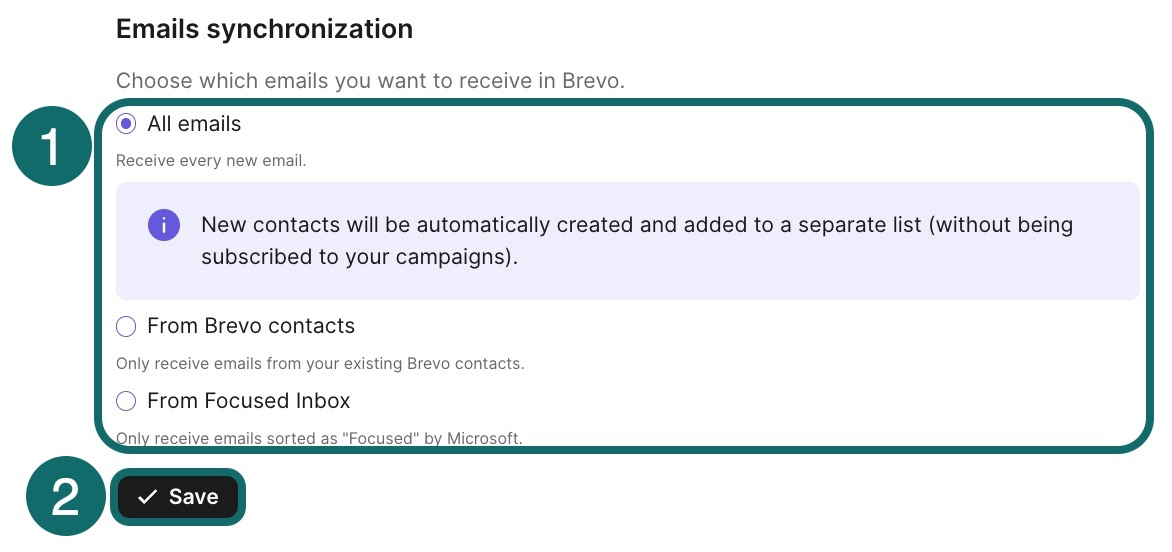Click the From Focused Inbox label

click(249, 401)
